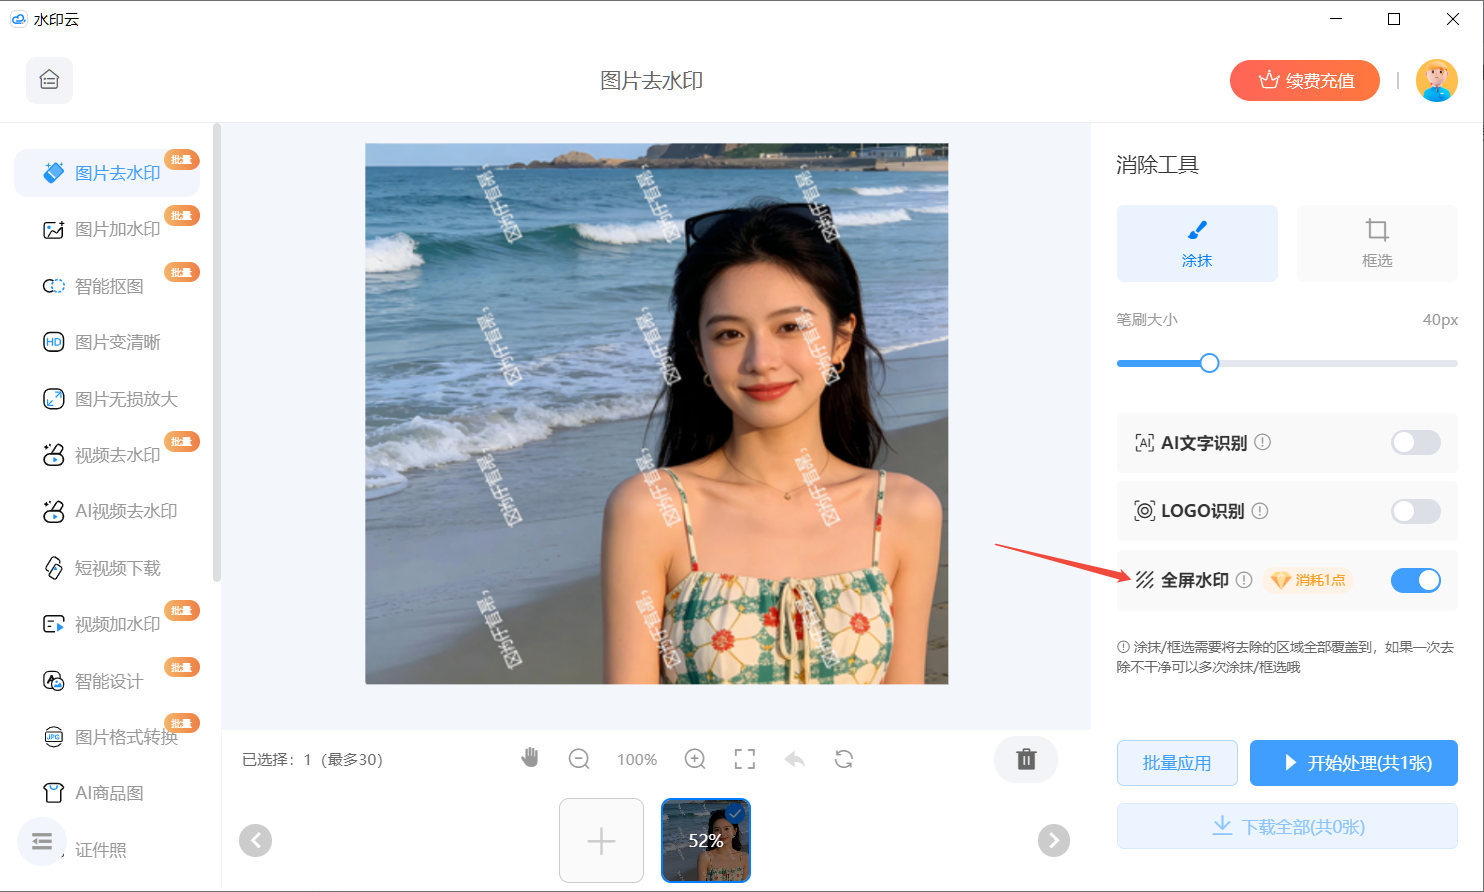Fit the image to the canvas
The image size is (1484, 892).
[x=744, y=759]
